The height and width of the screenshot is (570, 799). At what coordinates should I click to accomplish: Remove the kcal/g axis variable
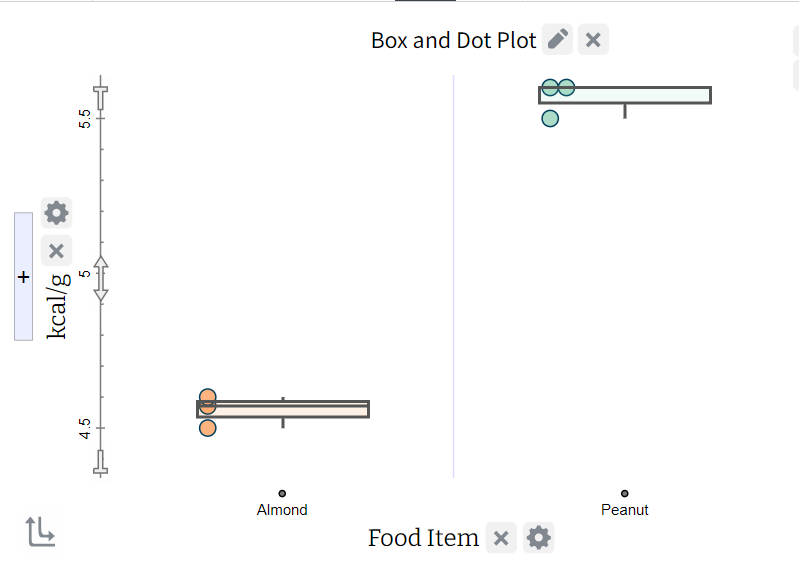tap(56, 251)
